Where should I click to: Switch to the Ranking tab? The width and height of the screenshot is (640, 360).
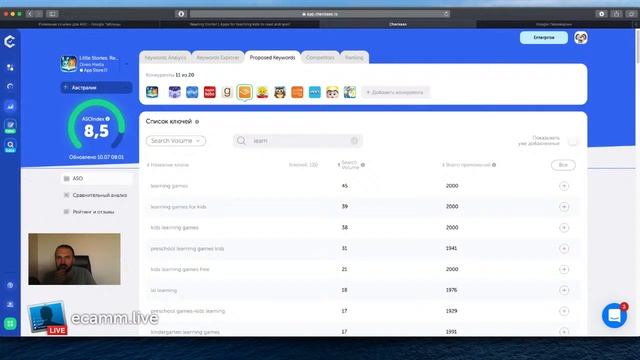(x=354, y=58)
